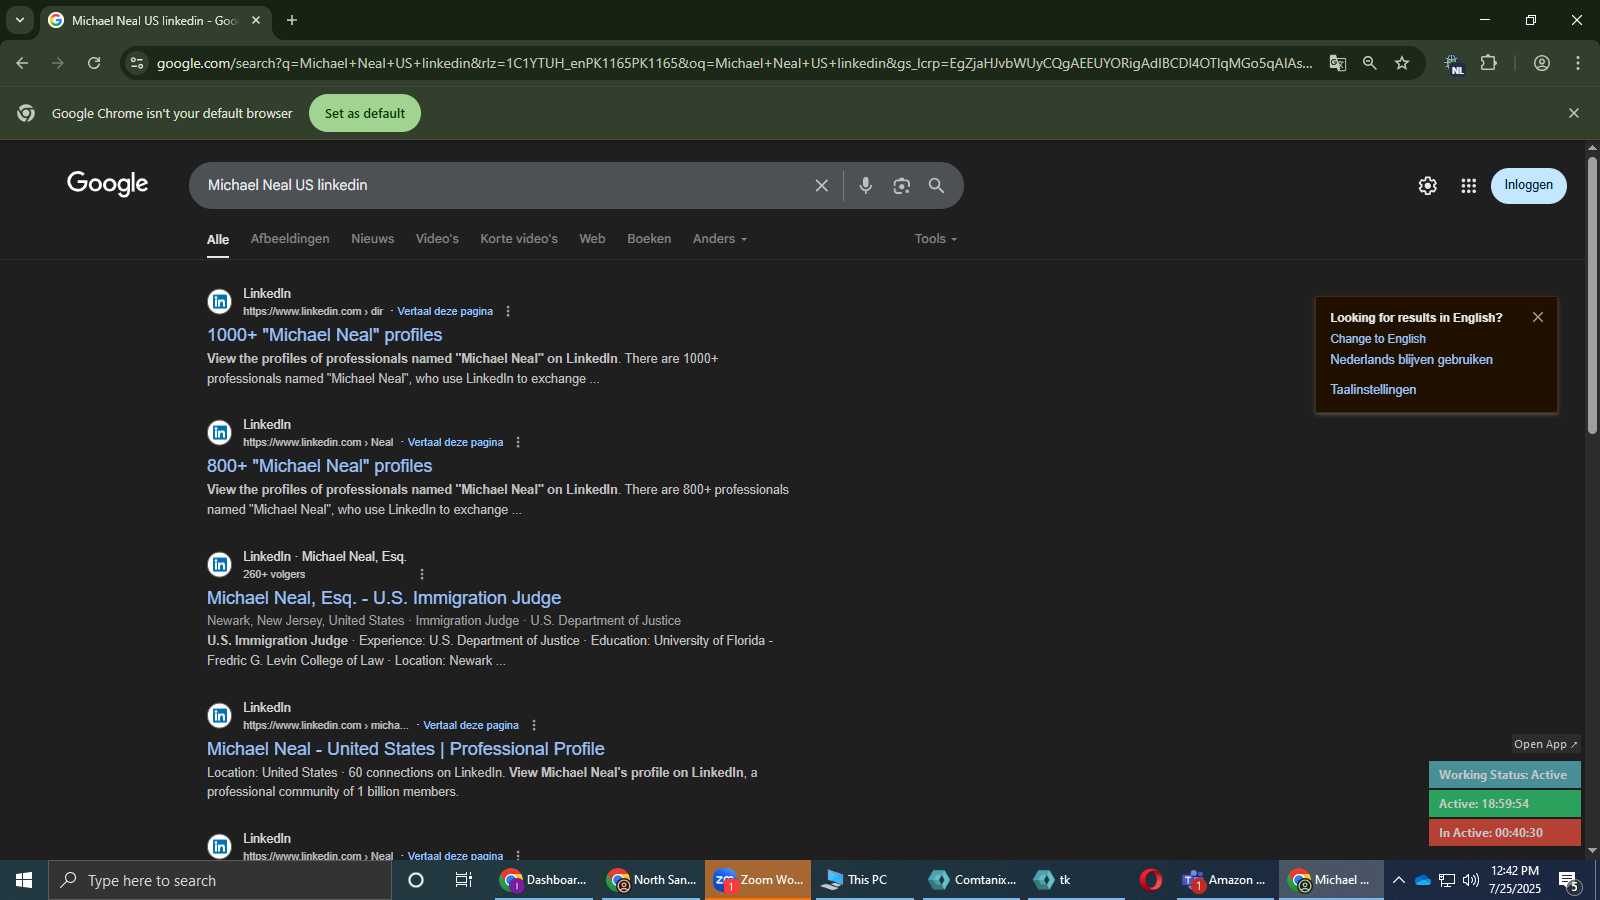
Task: Click the Open App overlay button
Action: (1545, 744)
